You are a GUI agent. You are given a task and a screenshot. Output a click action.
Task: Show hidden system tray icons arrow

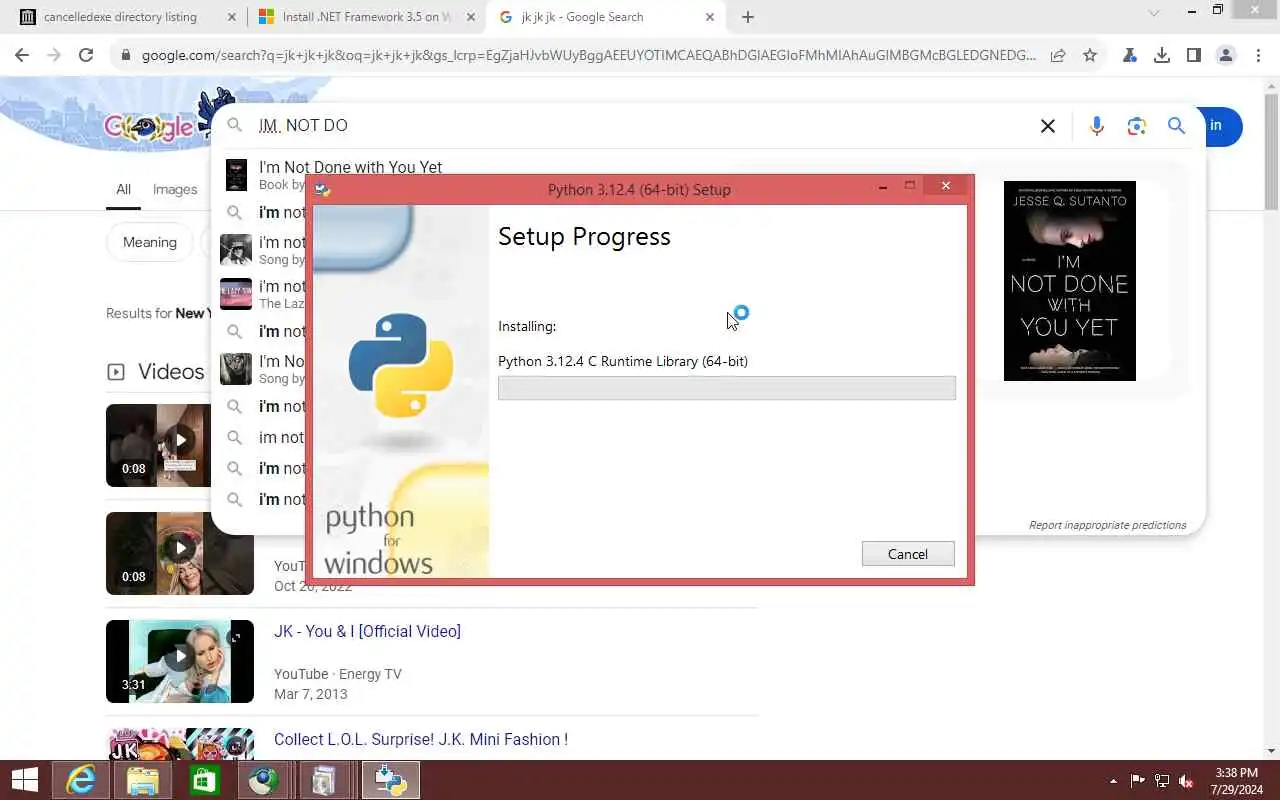(x=1113, y=781)
